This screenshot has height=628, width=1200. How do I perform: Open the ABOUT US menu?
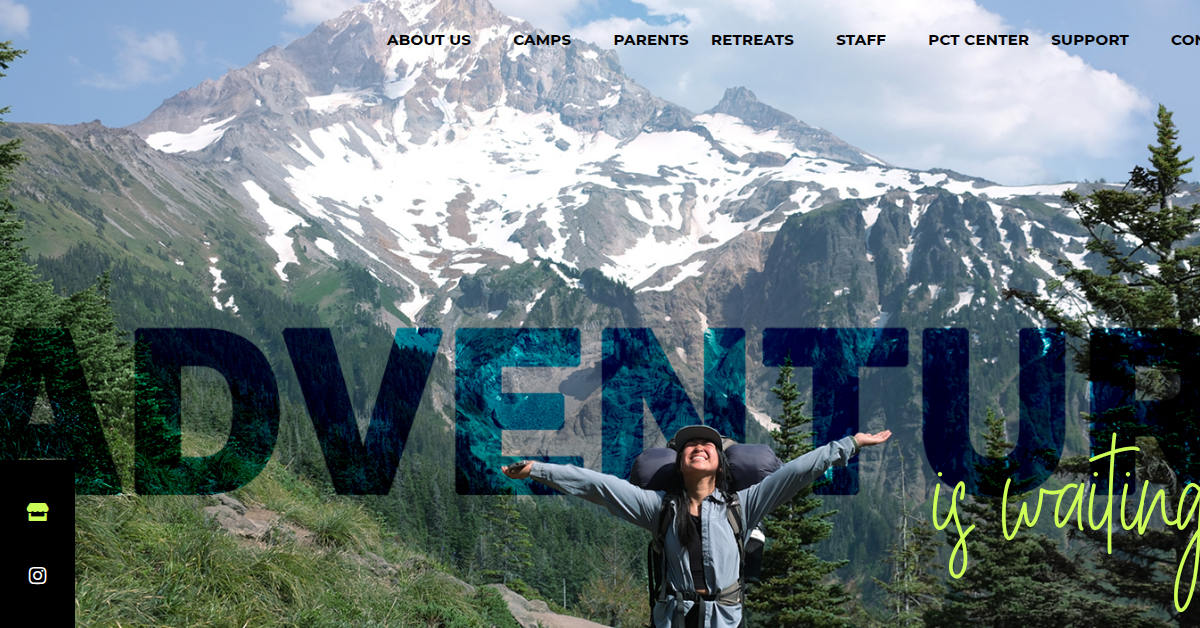tap(429, 40)
